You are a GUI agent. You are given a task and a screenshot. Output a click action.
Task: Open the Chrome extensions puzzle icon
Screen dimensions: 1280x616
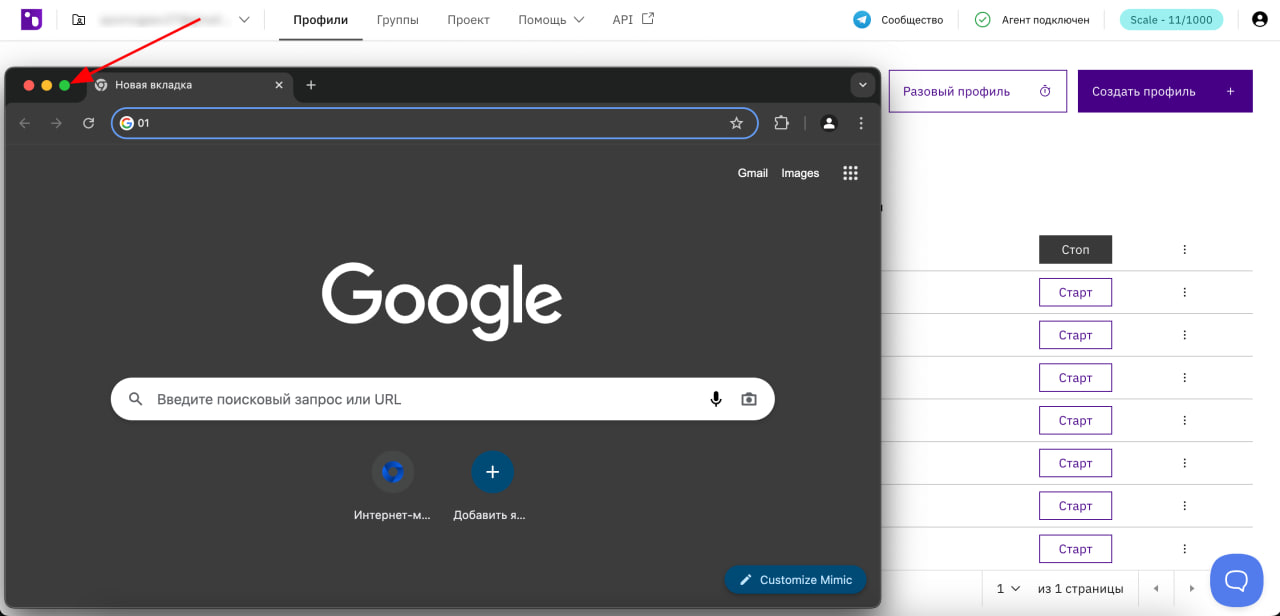coord(782,123)
